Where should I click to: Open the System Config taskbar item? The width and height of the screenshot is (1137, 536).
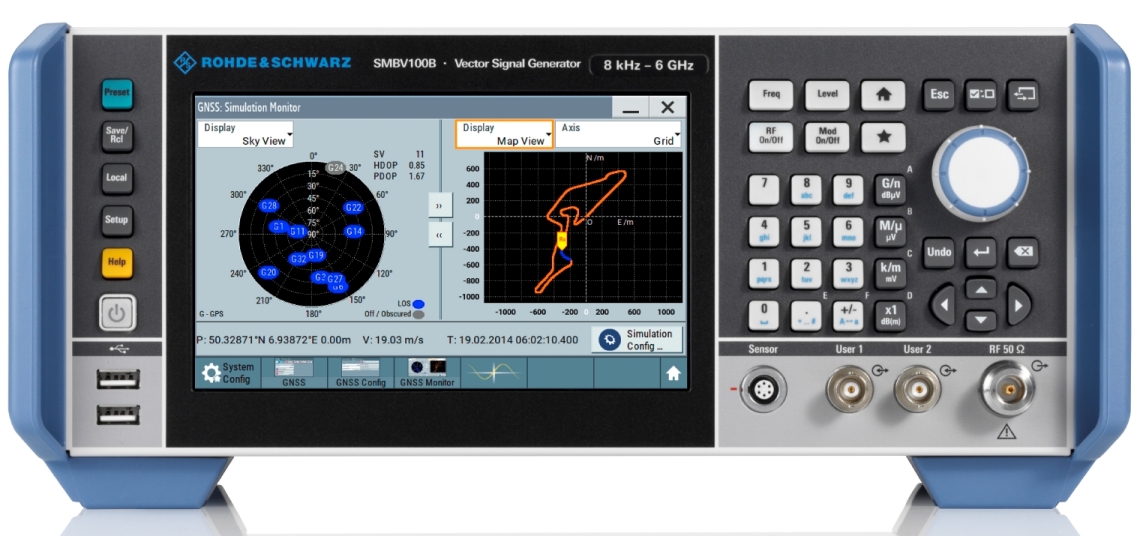coord(228,373)
